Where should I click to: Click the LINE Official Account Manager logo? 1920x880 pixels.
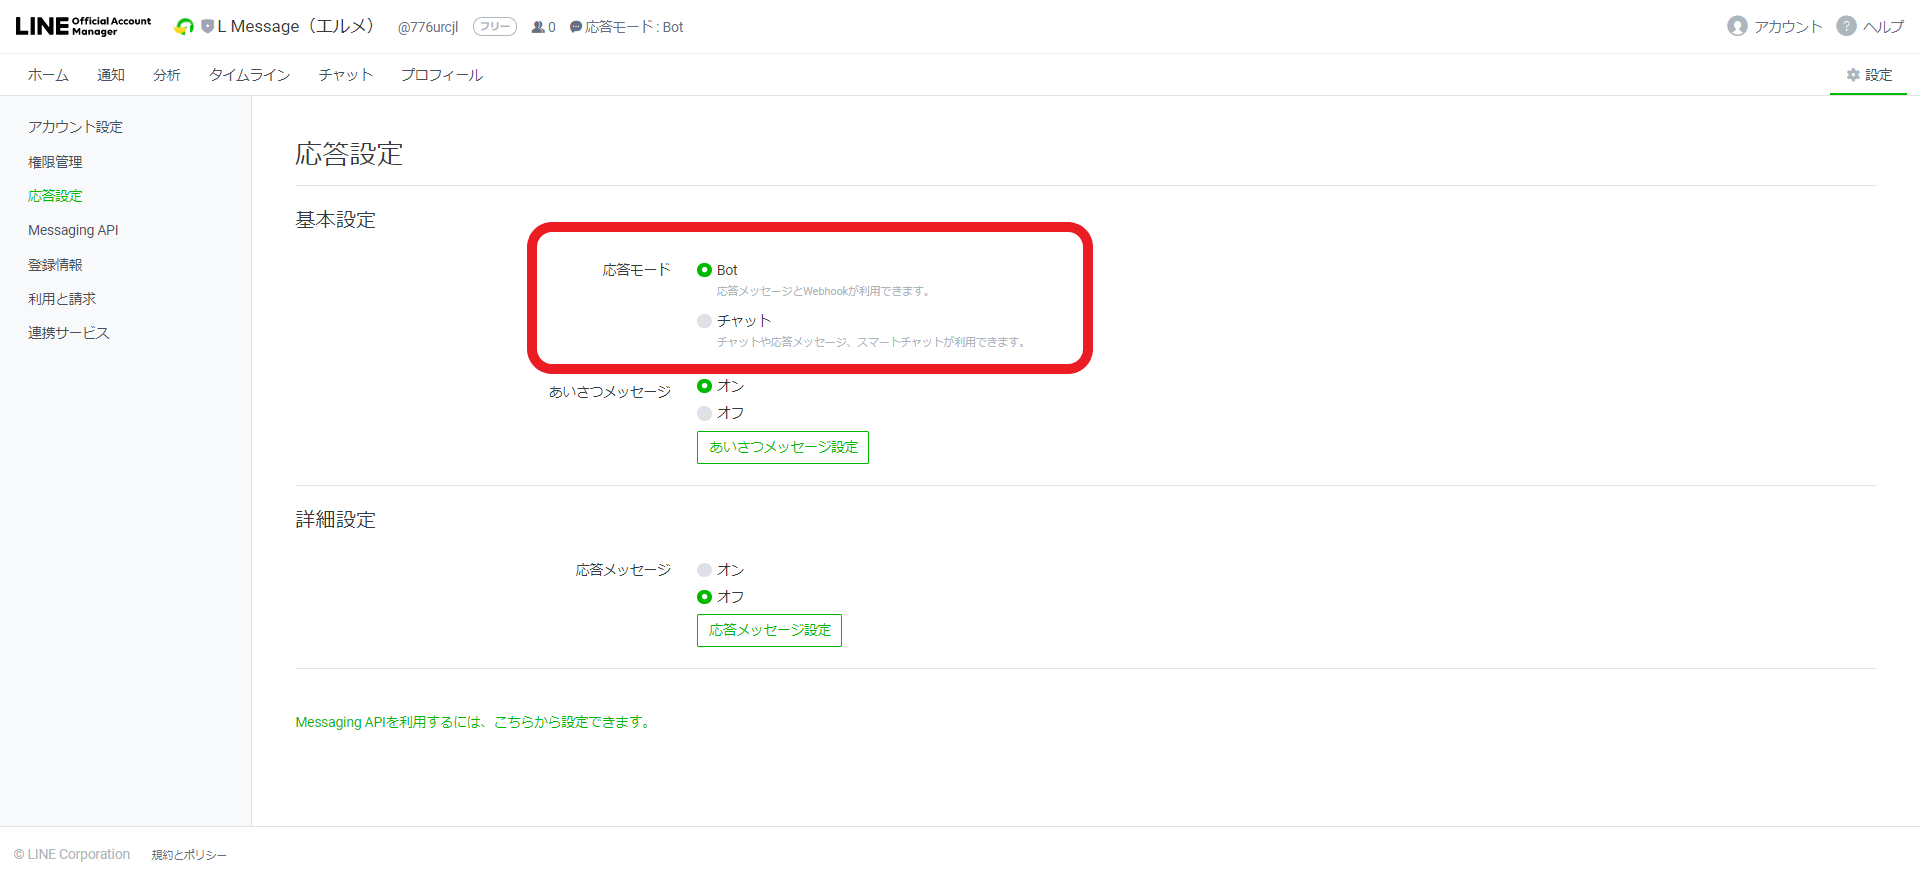point(83,26)
